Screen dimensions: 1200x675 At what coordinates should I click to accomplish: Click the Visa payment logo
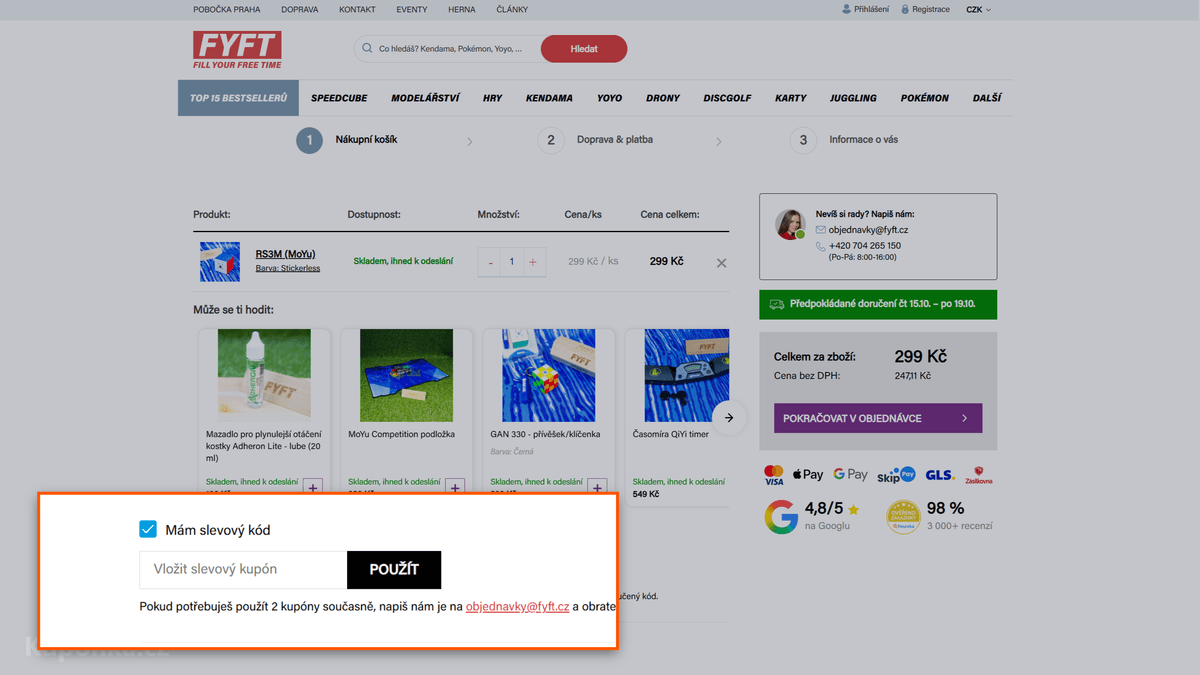coord(774,475)
